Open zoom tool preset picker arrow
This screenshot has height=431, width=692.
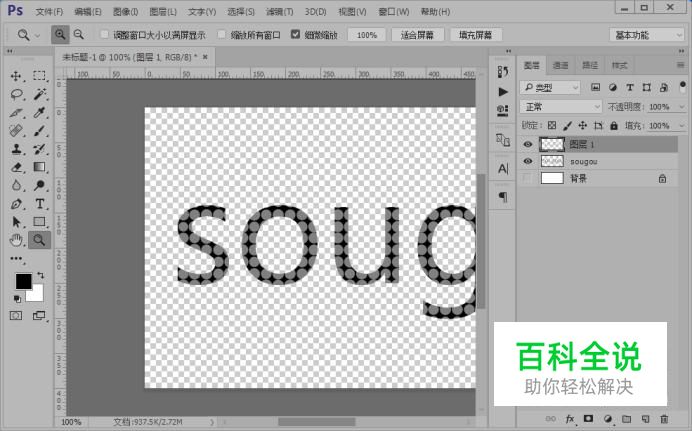pyautogui.click(x=38, y=35)
